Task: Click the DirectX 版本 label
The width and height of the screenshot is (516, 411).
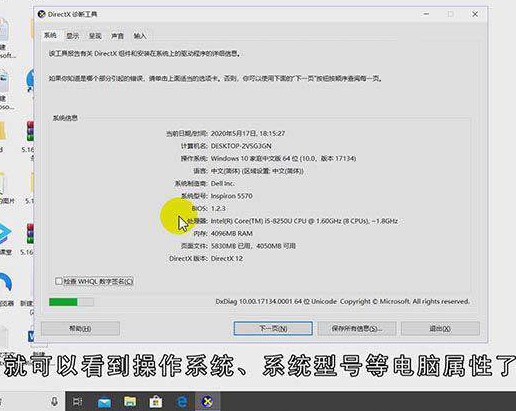Action: click(x=189, y=258)
